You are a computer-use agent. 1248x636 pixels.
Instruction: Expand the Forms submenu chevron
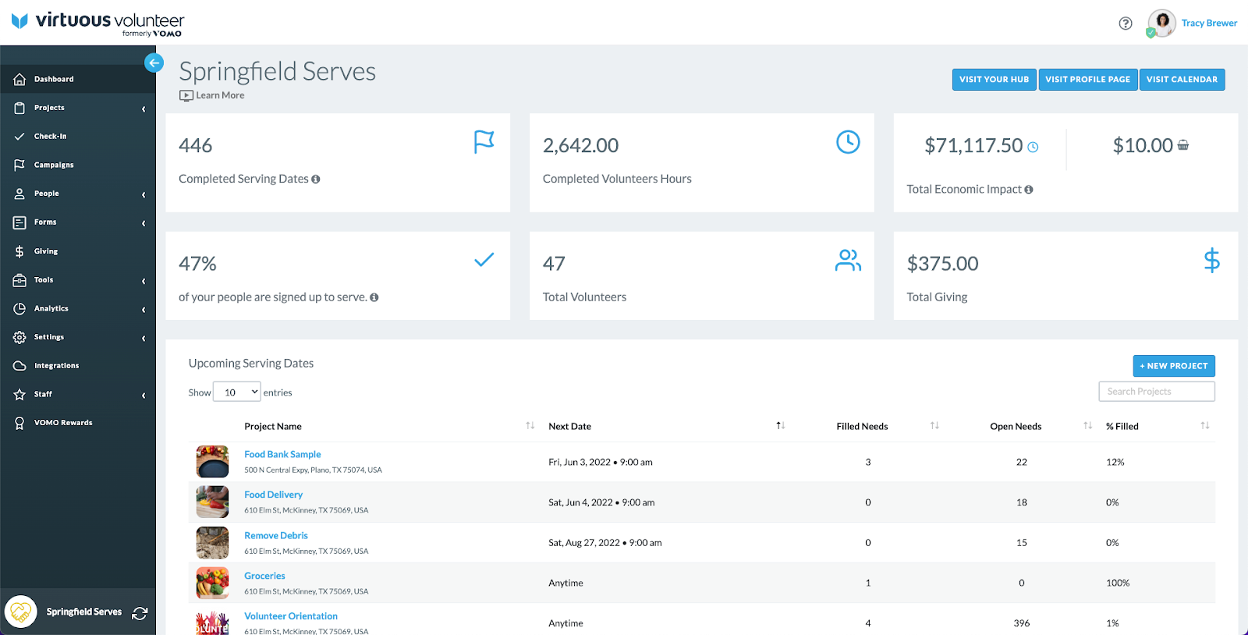[x=143, y=222]
